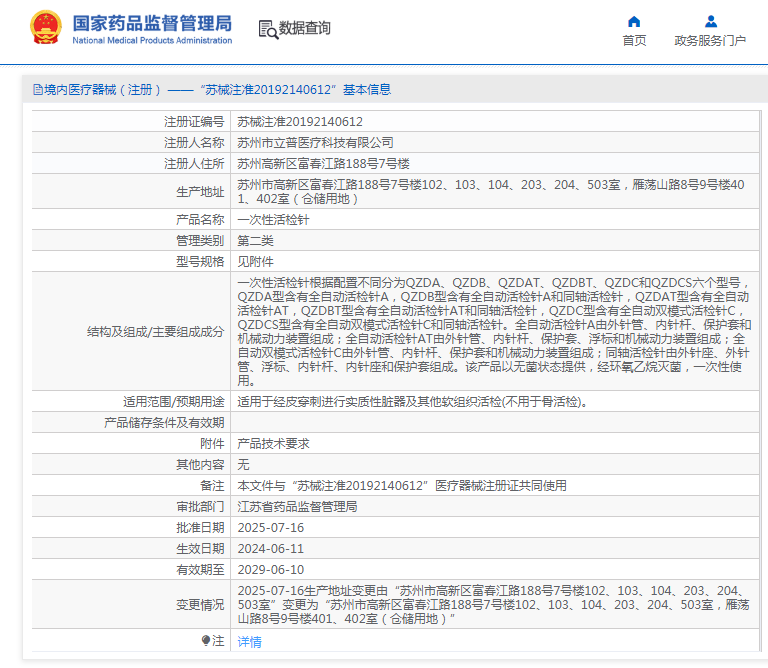Go to 首页 using the house icon
Screen dimensions: 768x668
point(634,21)
